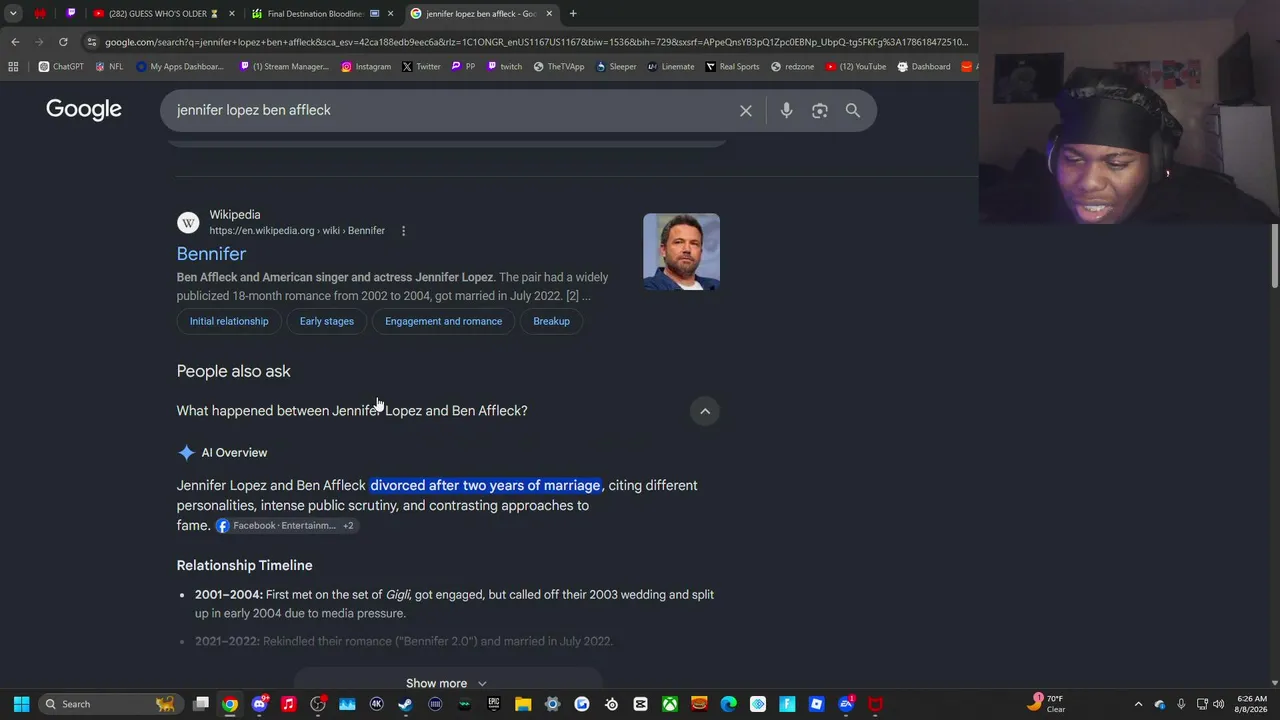Open the three-dot menu for Wikipedia result

tap(403, 231)
